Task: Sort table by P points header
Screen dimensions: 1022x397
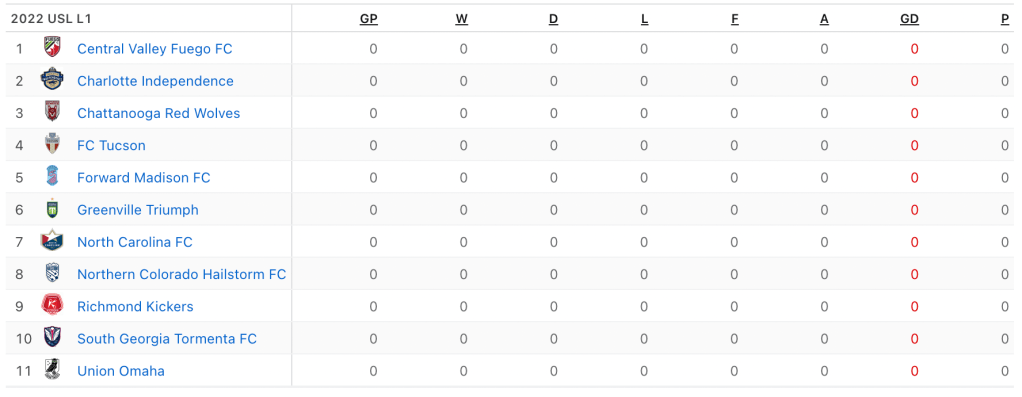Action: (x=1005, y=19)
